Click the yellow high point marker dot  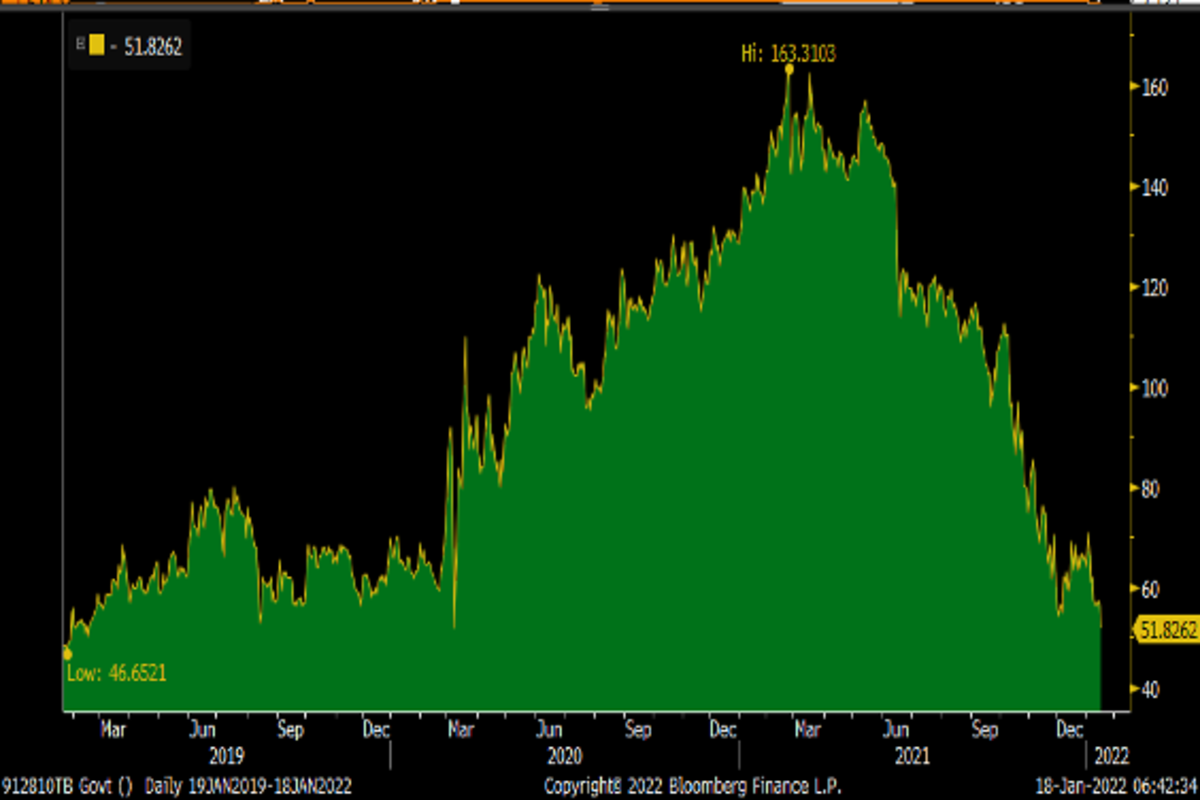pyautogui.click(x=789, y=69)
